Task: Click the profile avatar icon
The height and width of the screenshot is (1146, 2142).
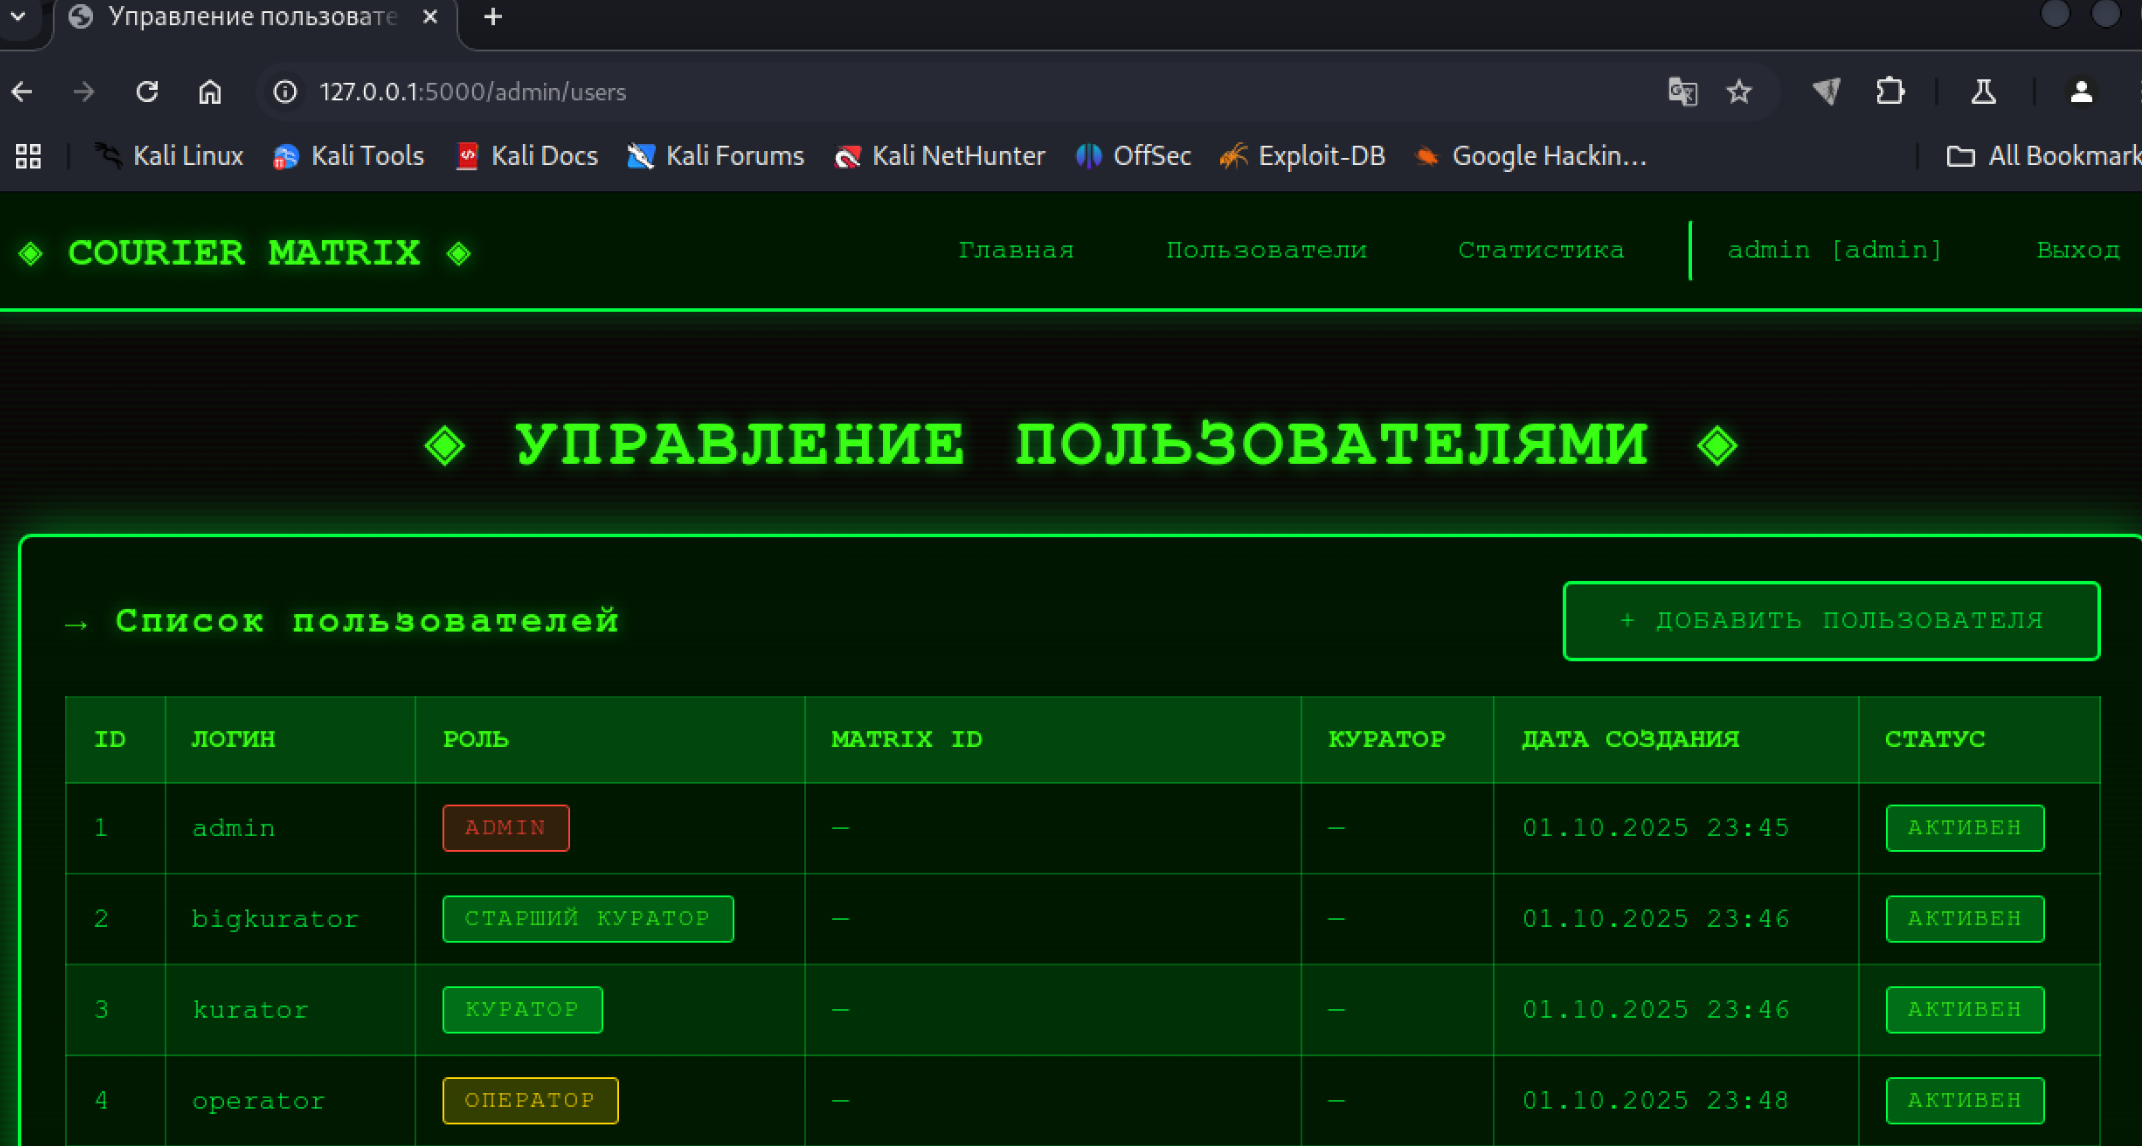Action: pyautogui.click(x=2081, y=92)
